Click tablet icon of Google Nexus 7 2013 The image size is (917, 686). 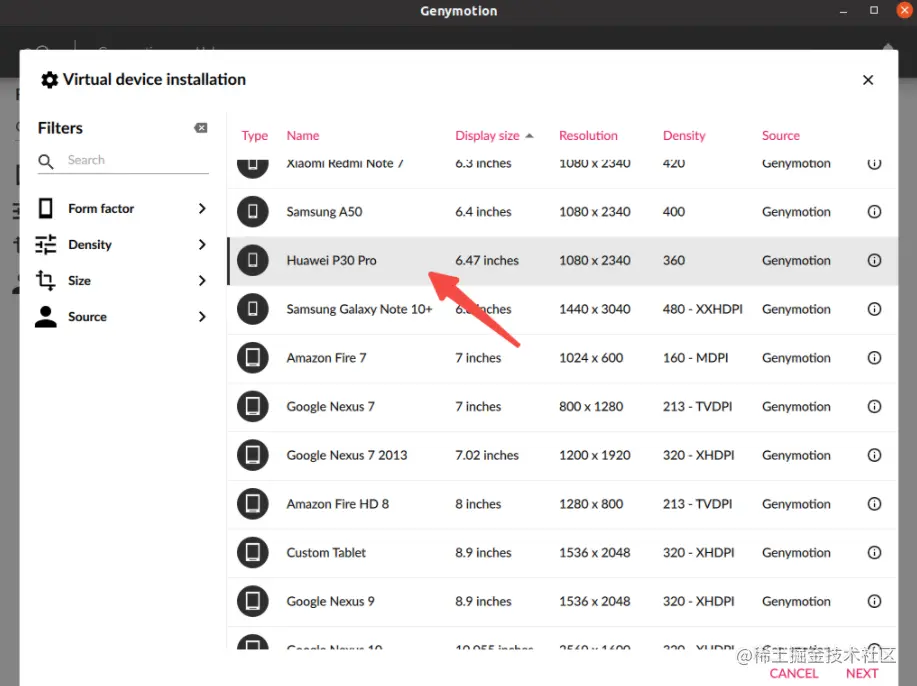(253, 455)
